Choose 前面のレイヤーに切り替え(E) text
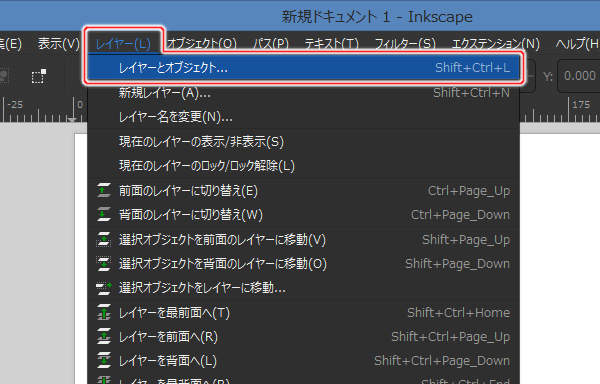 pyautogui.click(x=188, y=190)
